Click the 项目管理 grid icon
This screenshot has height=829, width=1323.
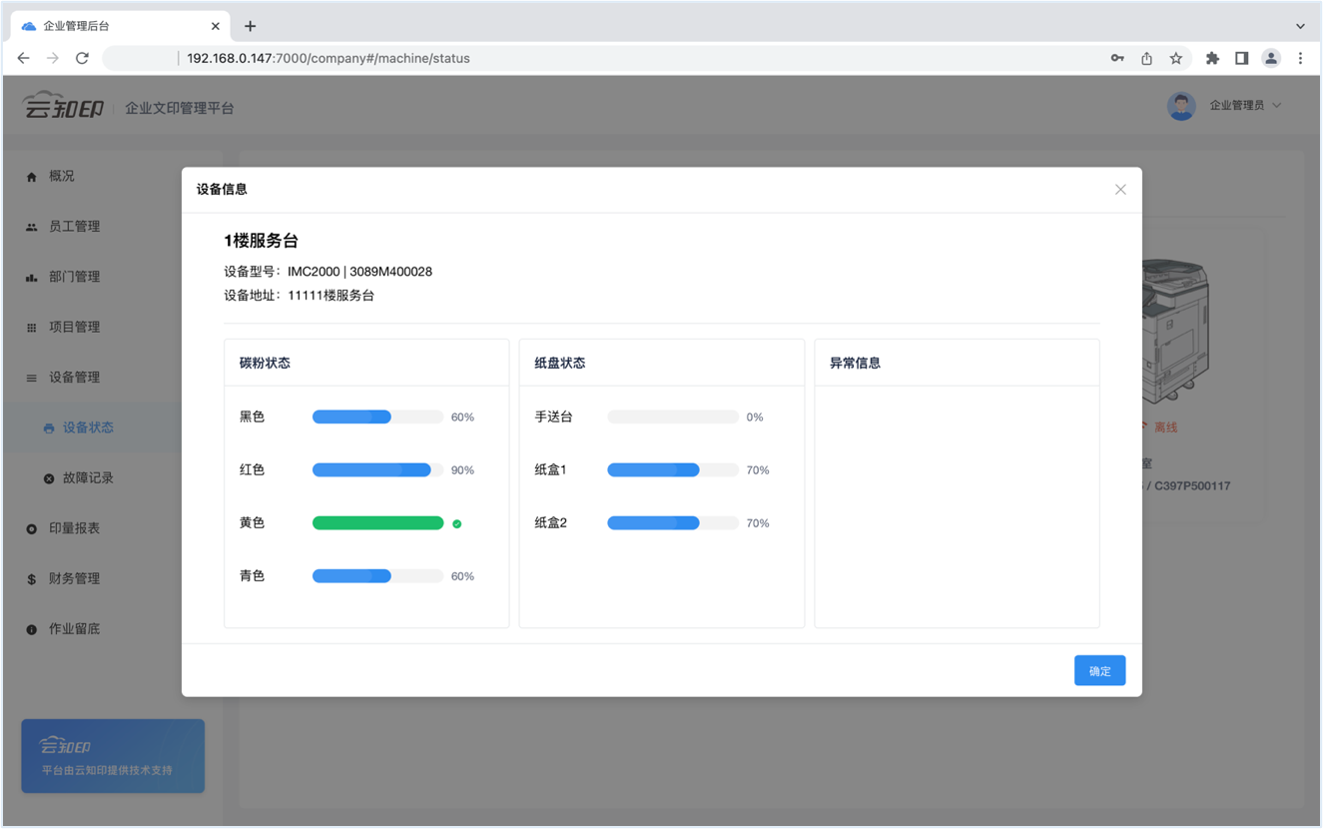[31, 328]
